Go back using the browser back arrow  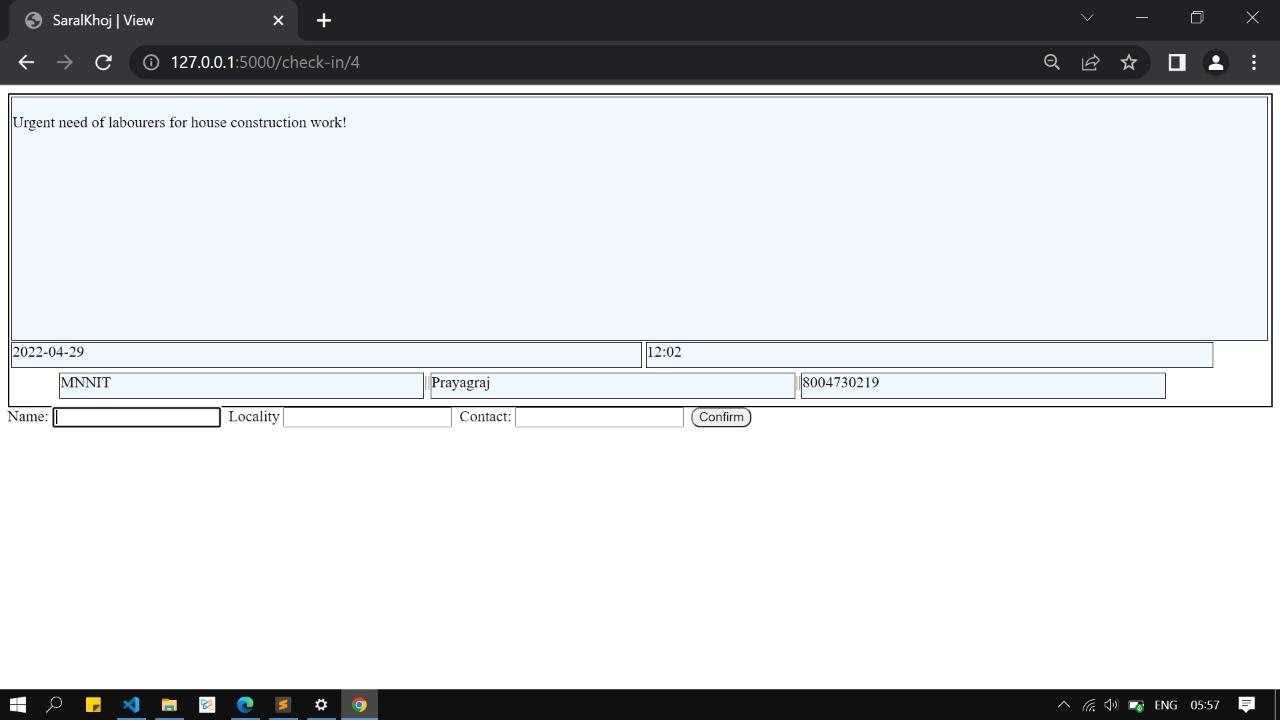tap(26, 62)
